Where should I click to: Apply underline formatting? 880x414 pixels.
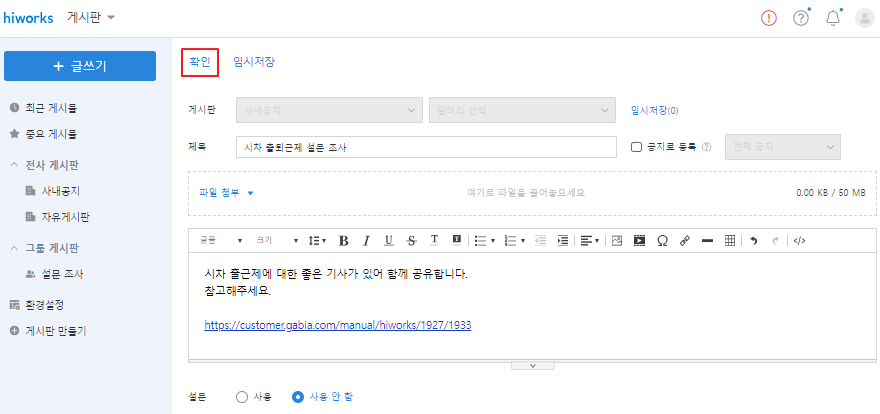click(388, 241)
